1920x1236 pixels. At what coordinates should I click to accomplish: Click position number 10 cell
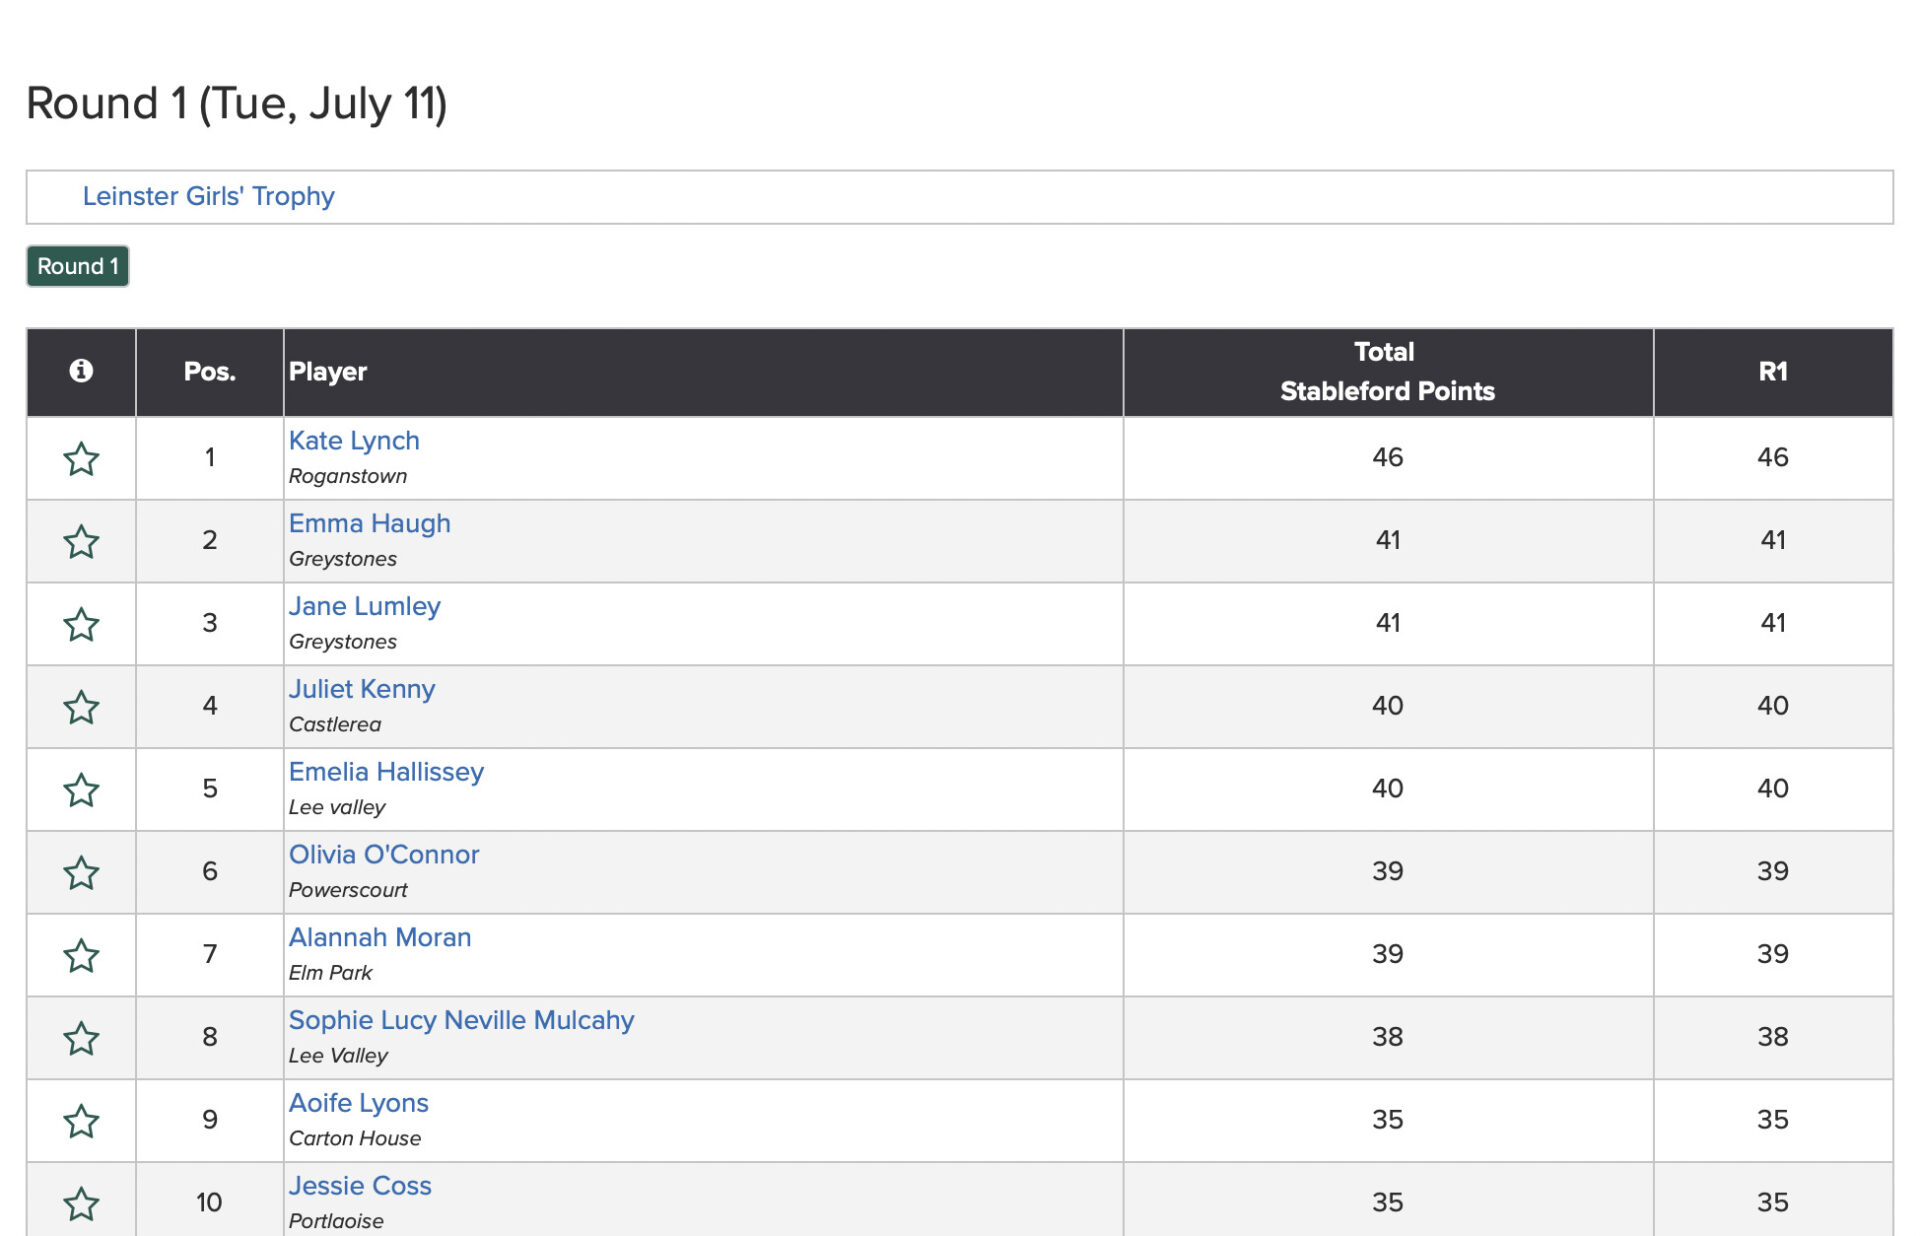pyautogui.click(x=209, y=1203)
